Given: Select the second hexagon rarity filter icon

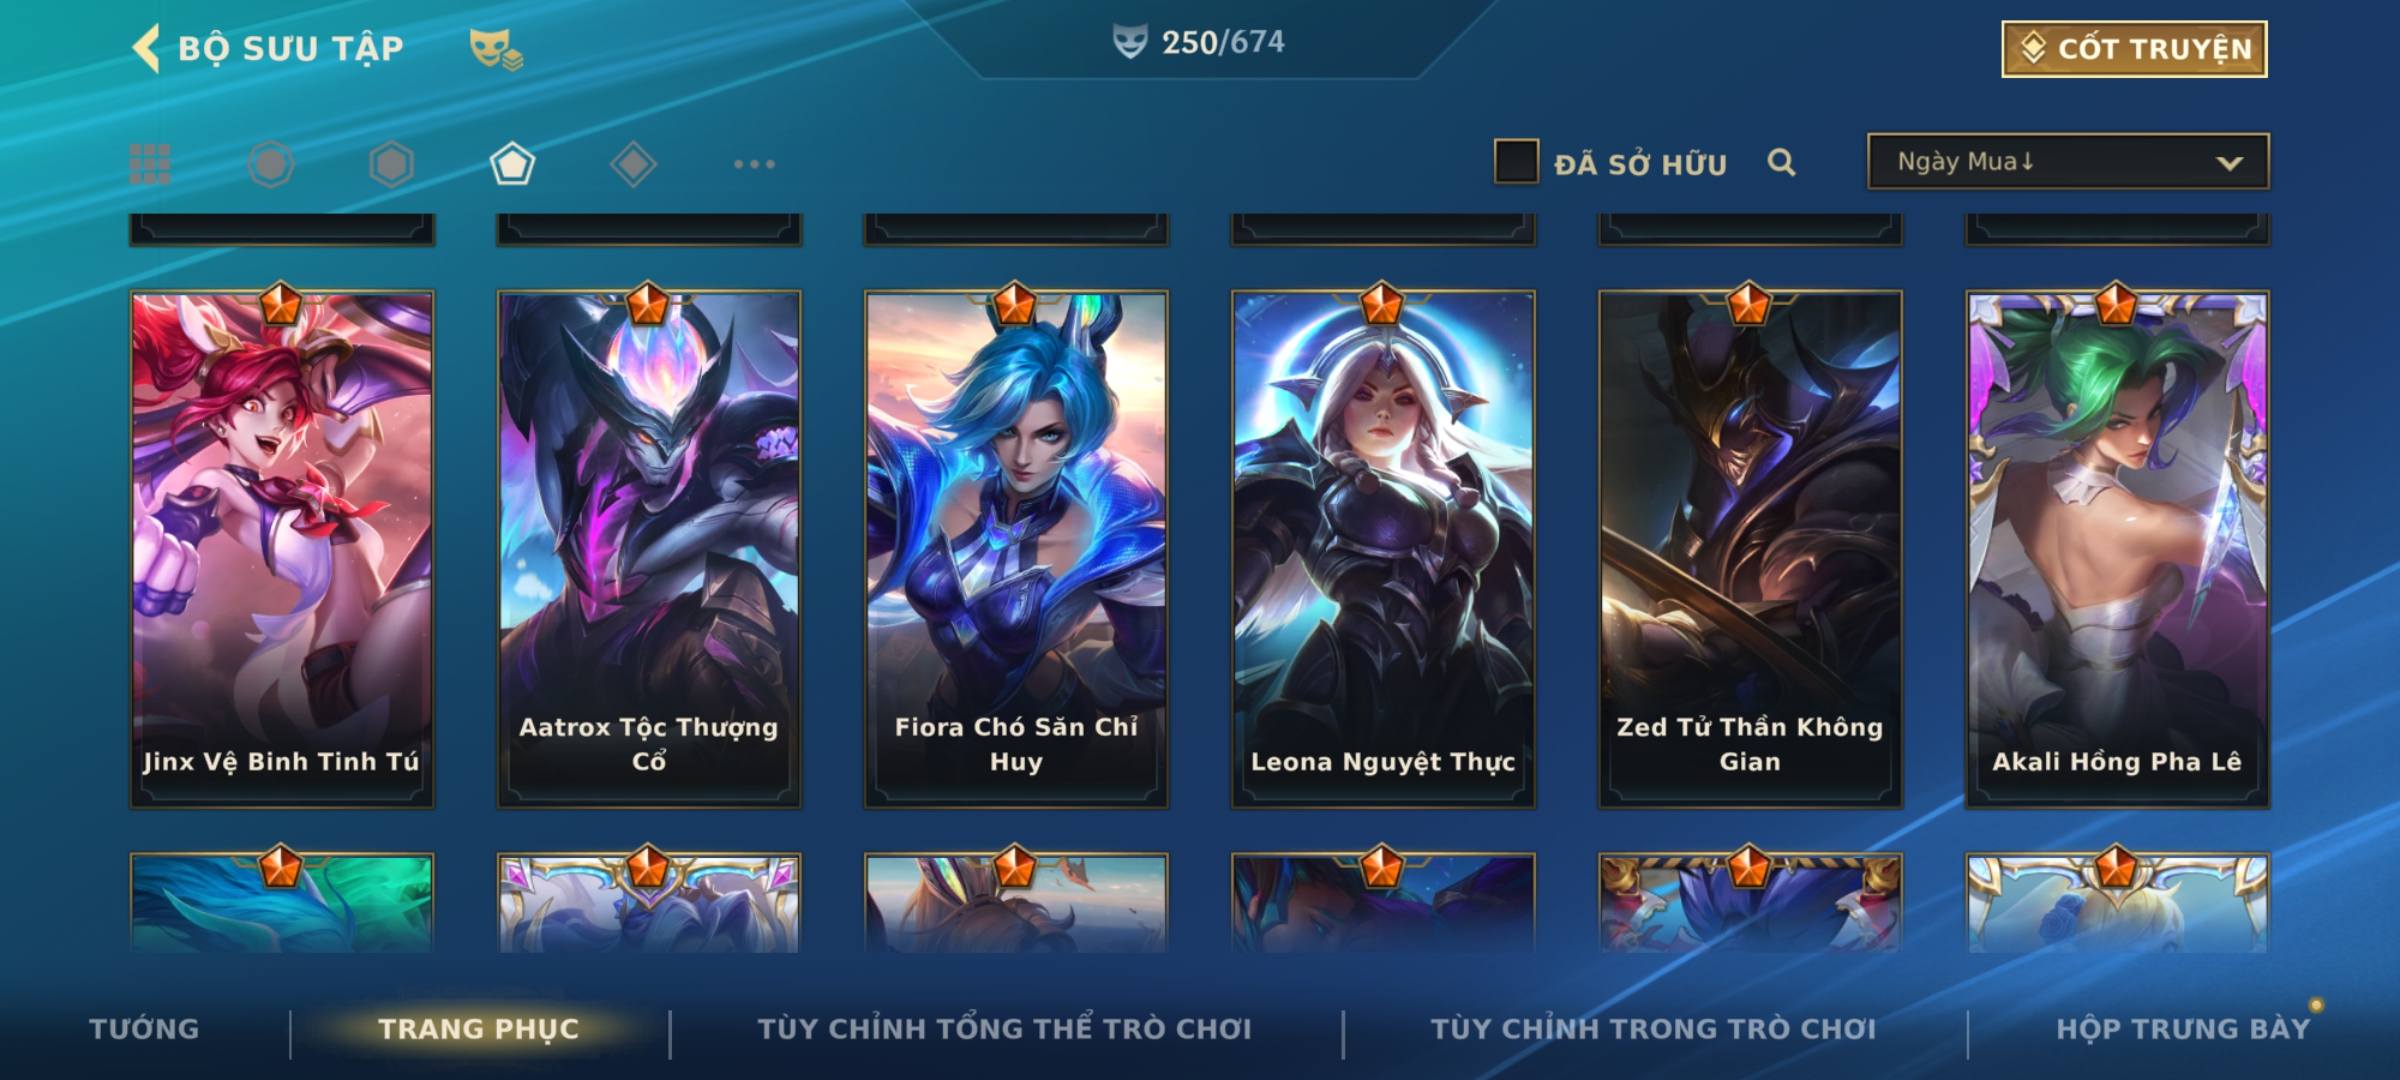Looking at the screenshot, I should pyautogui.click(x=391, y=164).
